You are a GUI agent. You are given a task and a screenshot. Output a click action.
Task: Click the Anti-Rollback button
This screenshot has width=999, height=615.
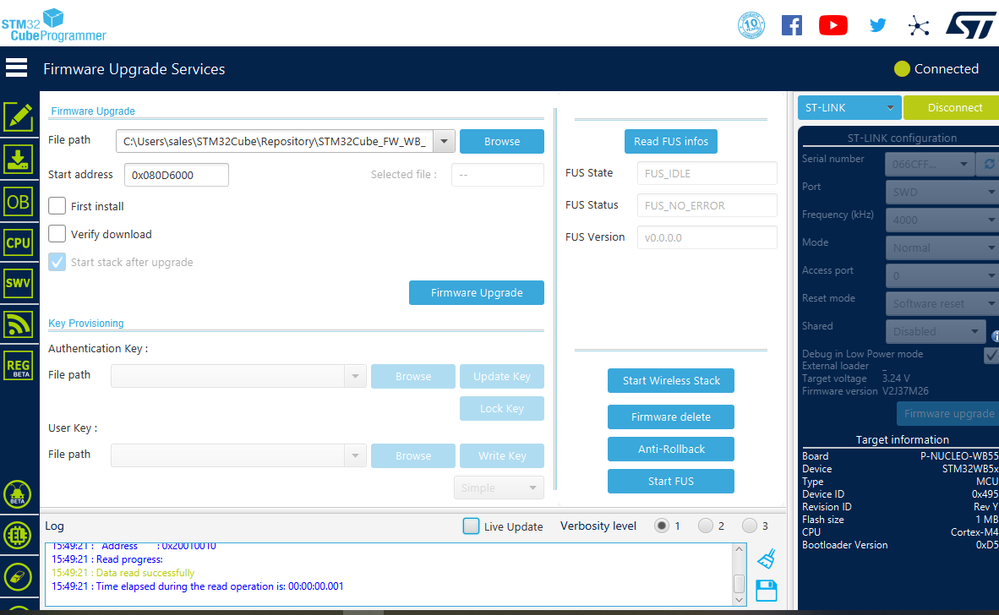pos(671,449)
